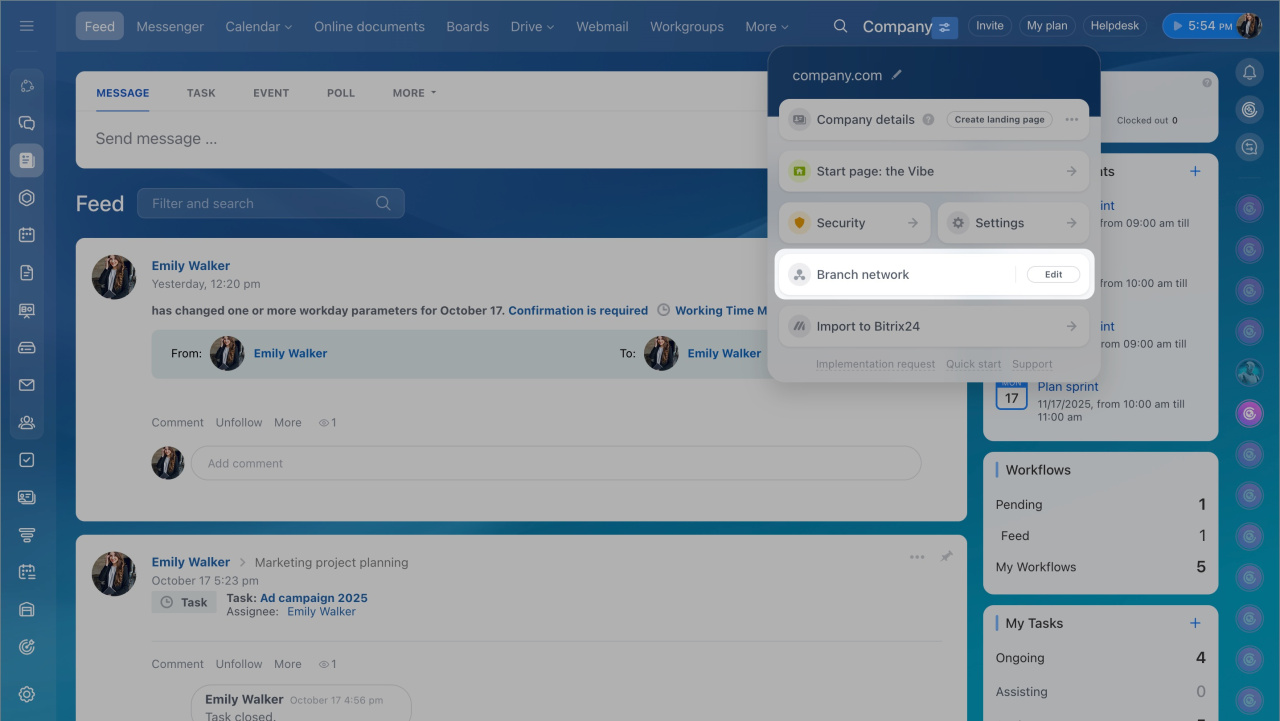Expand the Drive dropdown menu

click(x=532, y=27)
